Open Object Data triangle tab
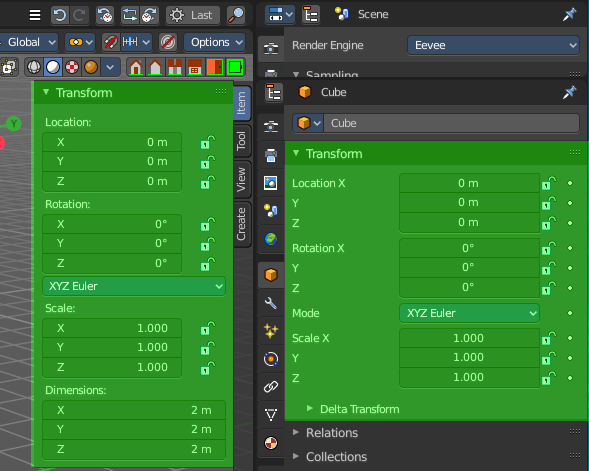Image resolution: width=589 pixels, height=471 pixels. (x=271, y=415)
